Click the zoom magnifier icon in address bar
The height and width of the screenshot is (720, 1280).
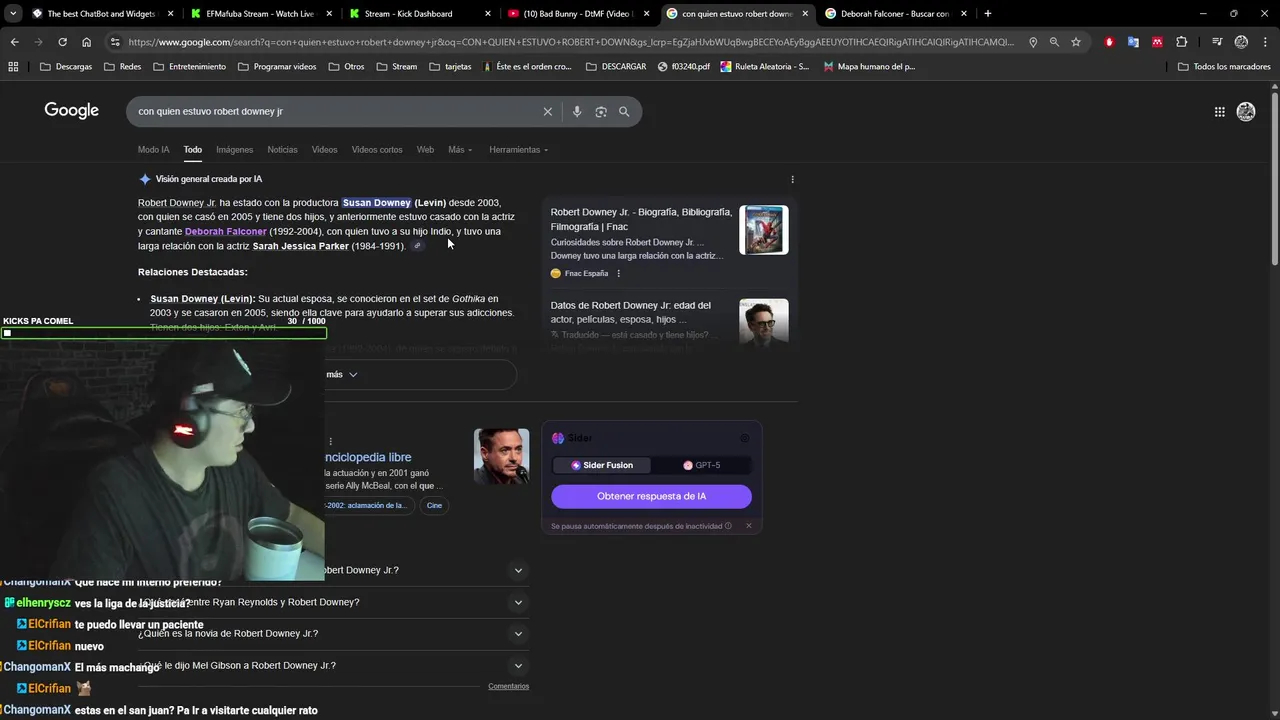point(1054,42)
